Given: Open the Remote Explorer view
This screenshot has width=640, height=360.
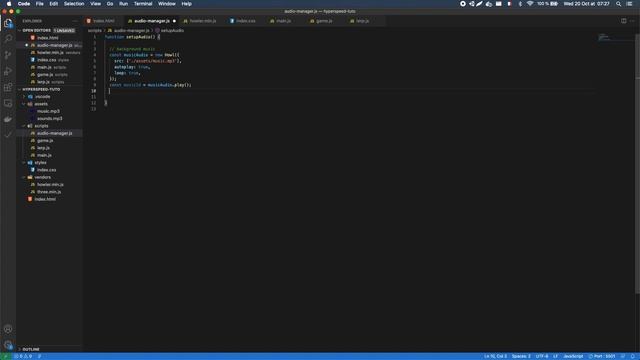Looking at the screenshot, I should [8, 103].
